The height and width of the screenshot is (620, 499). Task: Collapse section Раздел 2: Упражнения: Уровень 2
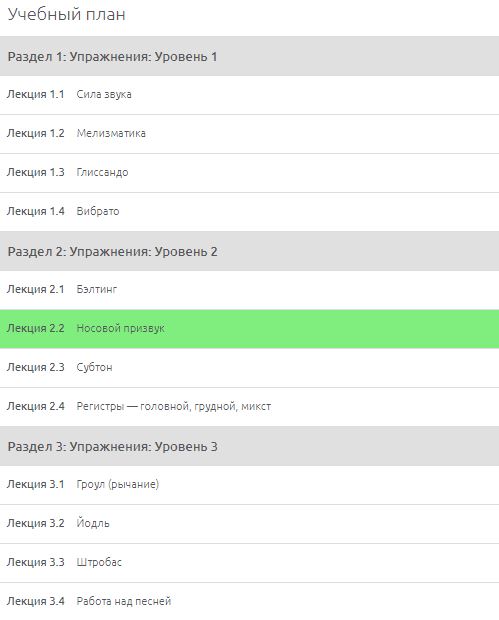[x=250, y=251]
